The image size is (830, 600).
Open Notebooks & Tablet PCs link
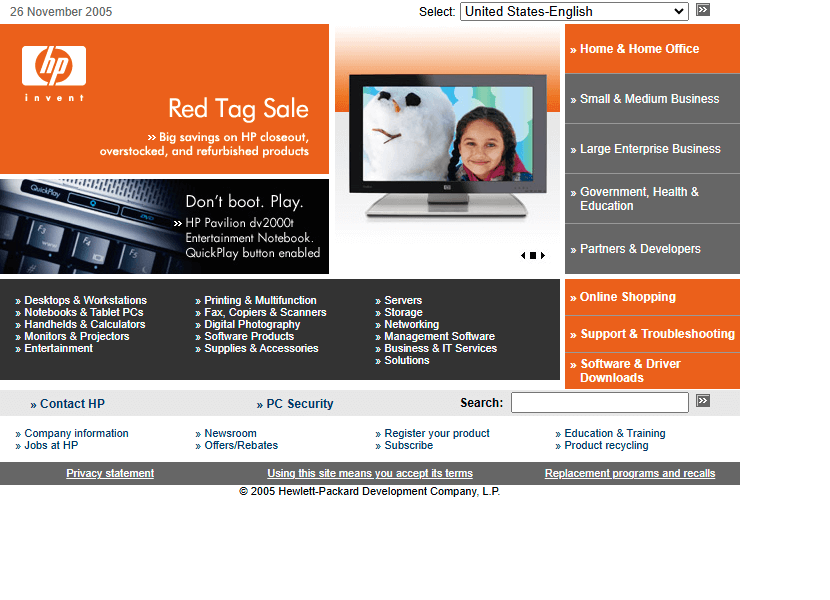pos(84,312)
